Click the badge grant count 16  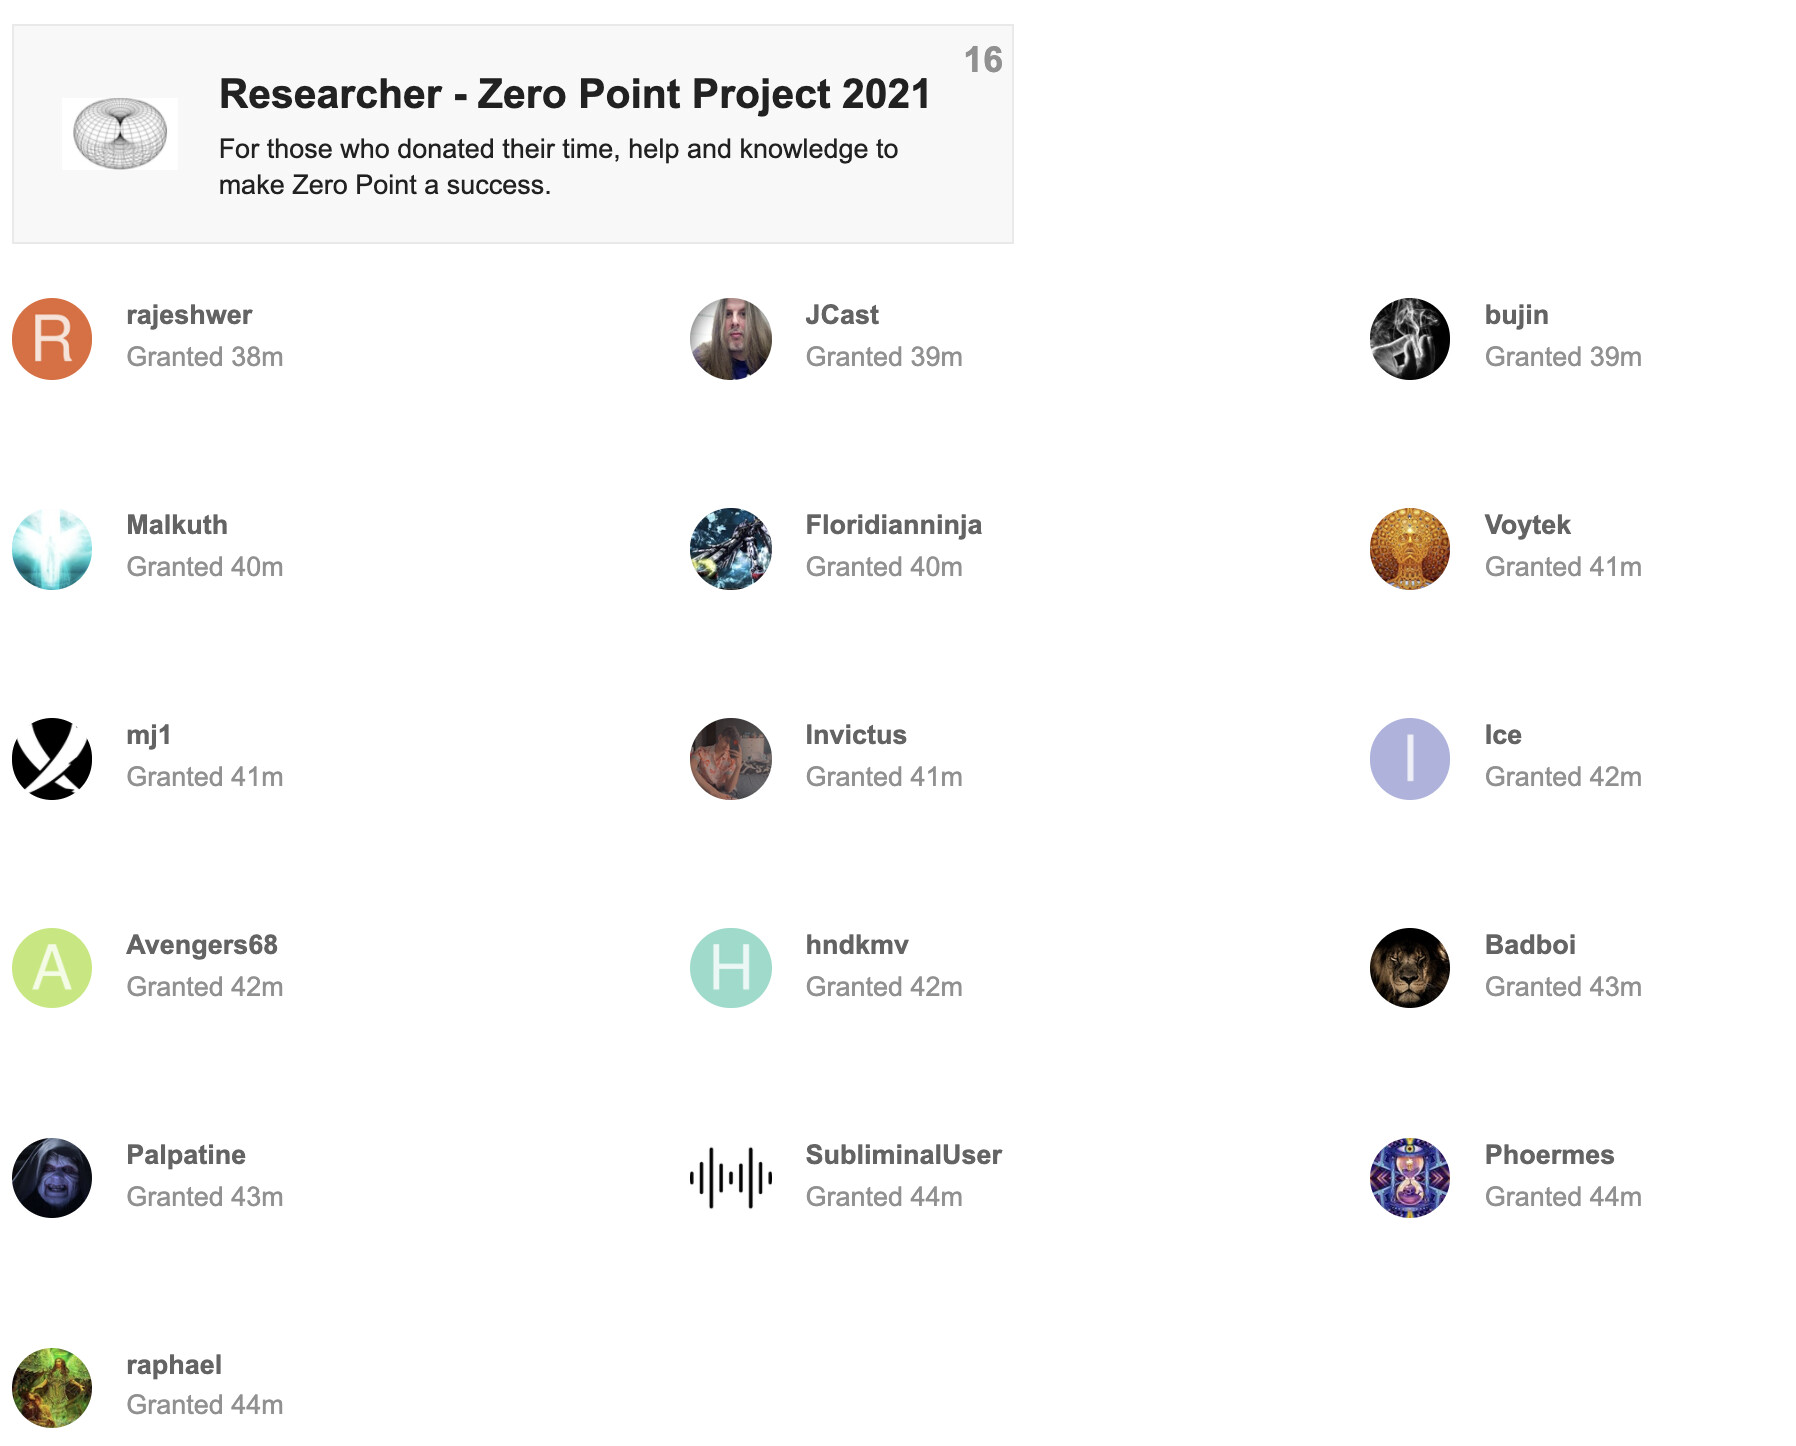(x=983, y=60)
